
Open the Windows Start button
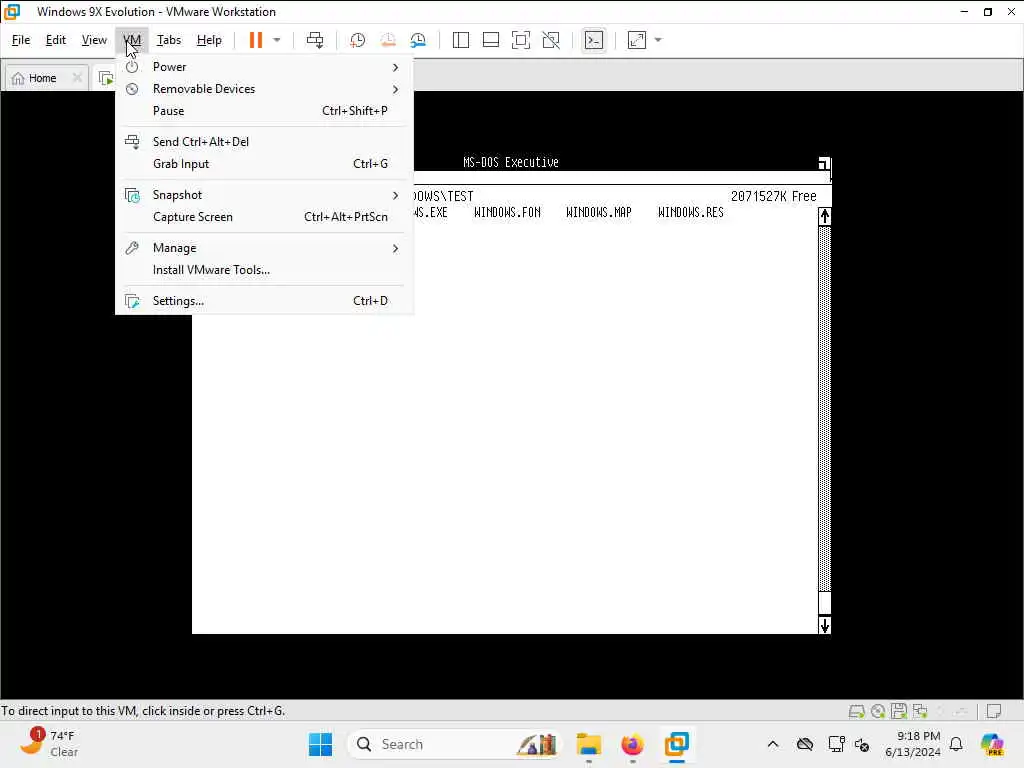[320, 744]
